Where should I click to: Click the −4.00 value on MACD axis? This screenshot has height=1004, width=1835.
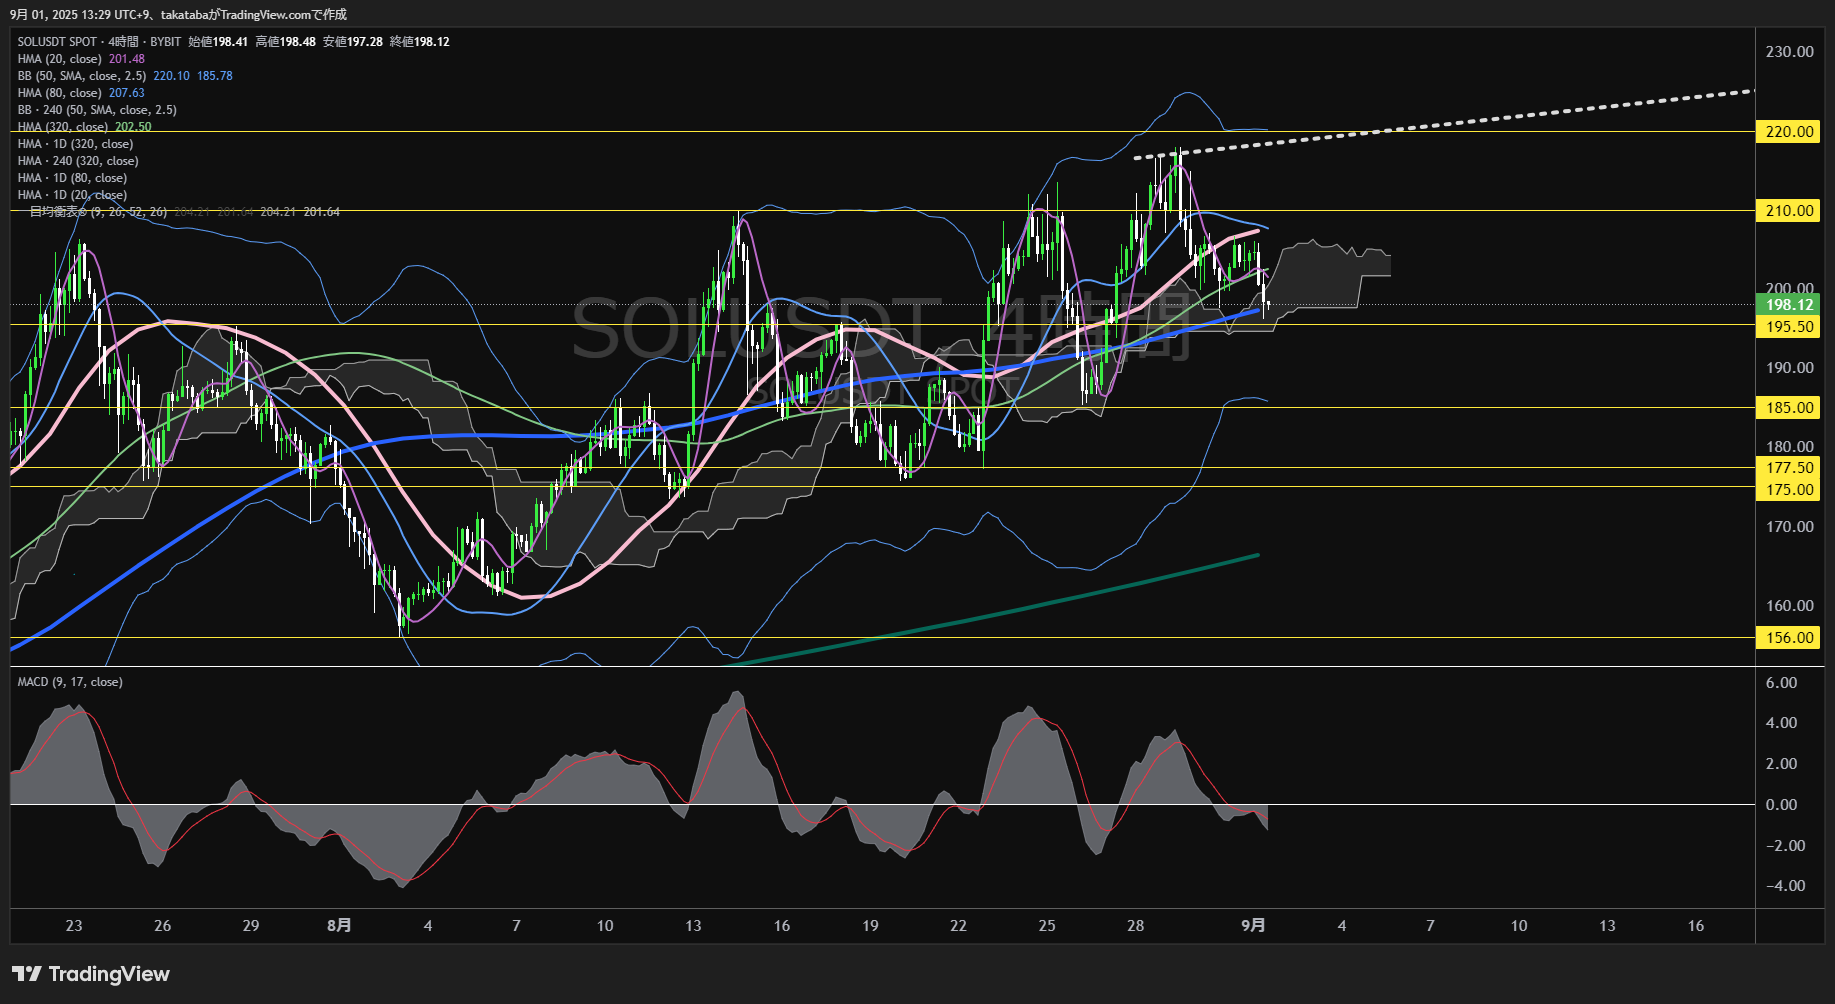[1785, 885]
